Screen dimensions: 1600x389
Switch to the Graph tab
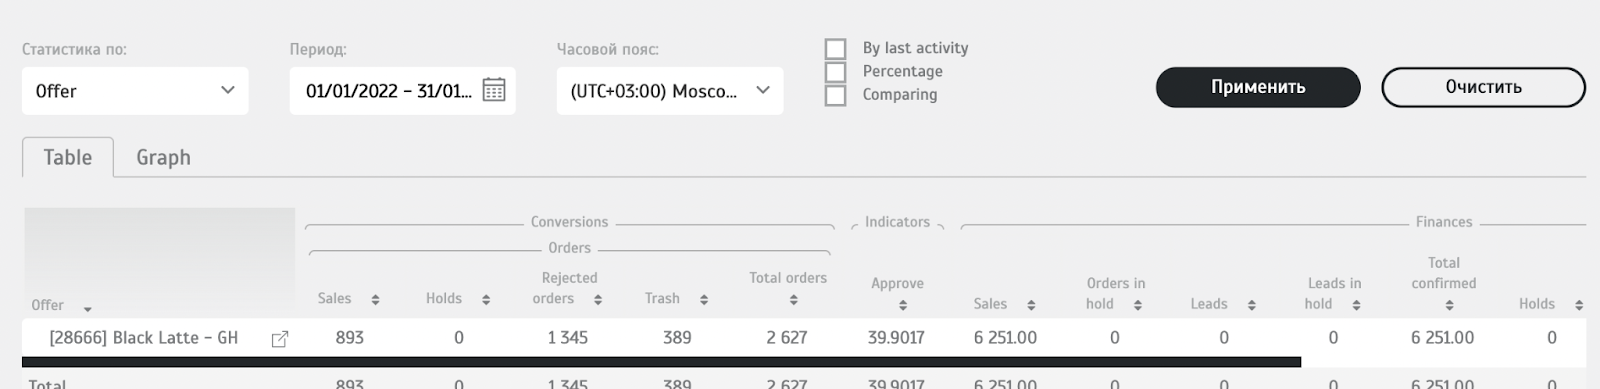[x=163, y=158]
